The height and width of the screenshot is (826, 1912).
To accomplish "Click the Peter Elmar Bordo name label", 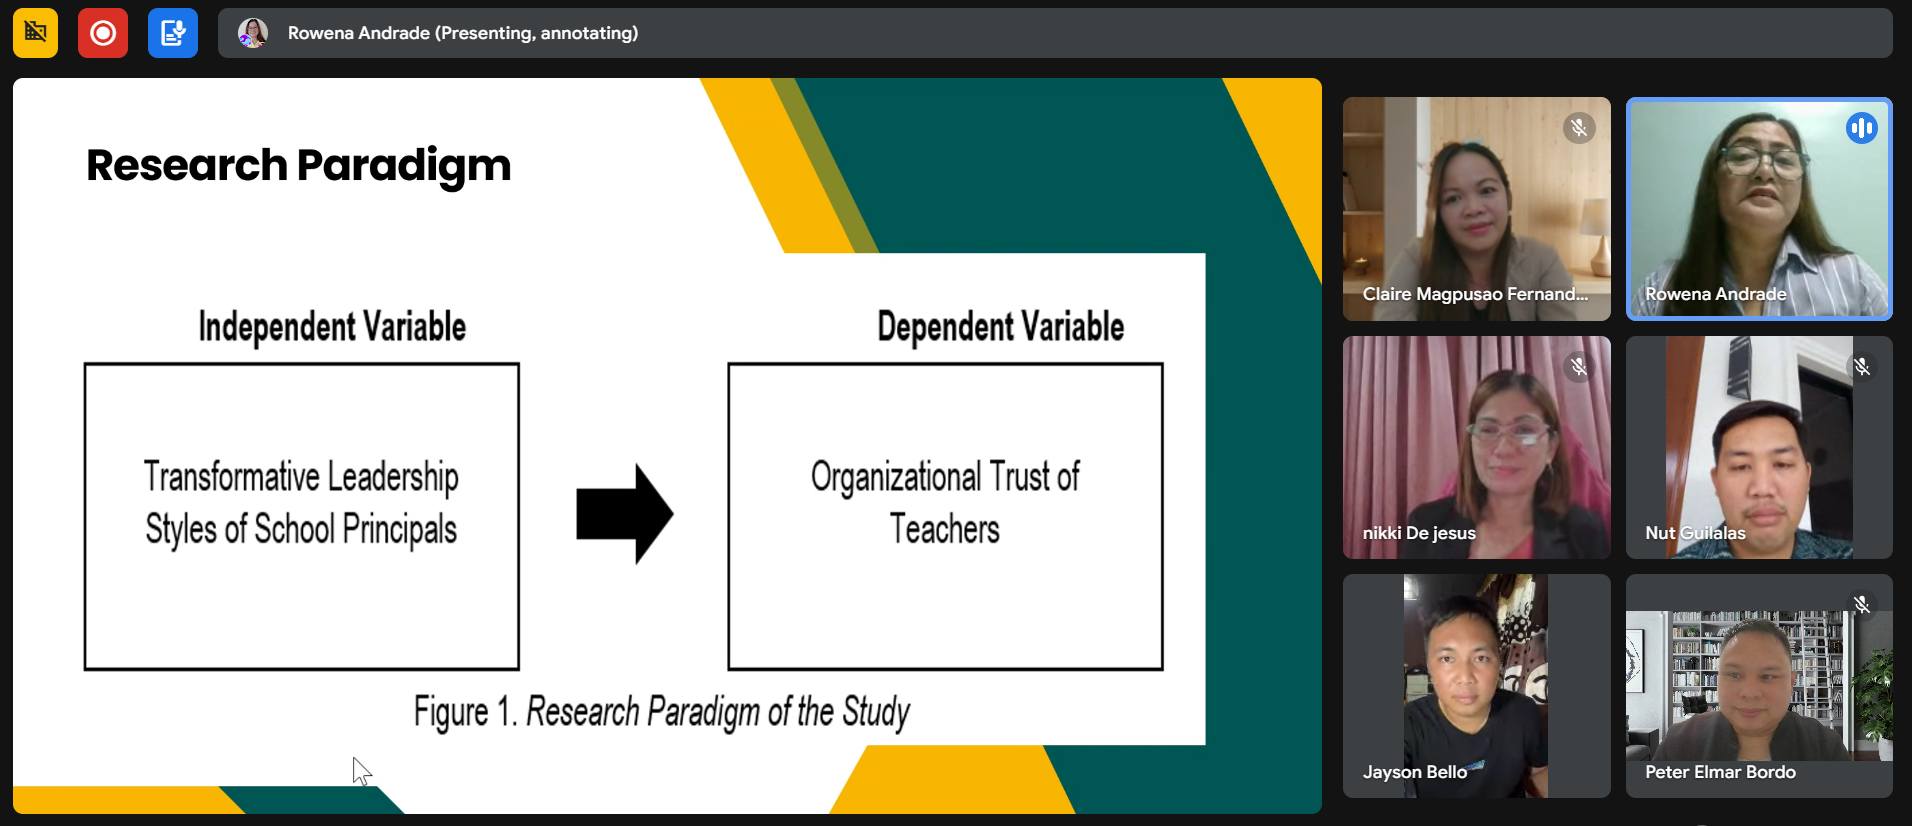I will click(1720, 772).
